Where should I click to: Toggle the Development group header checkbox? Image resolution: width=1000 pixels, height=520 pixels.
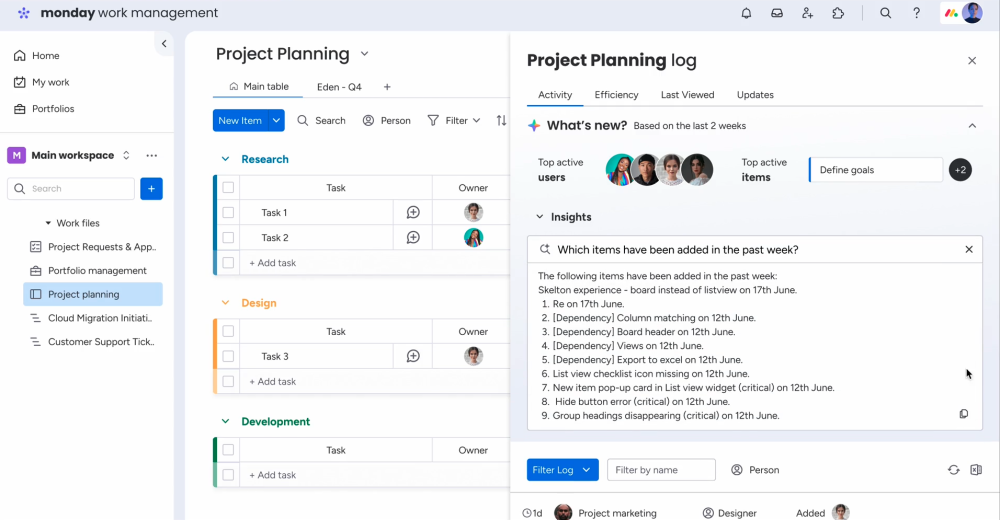[228, 450]
